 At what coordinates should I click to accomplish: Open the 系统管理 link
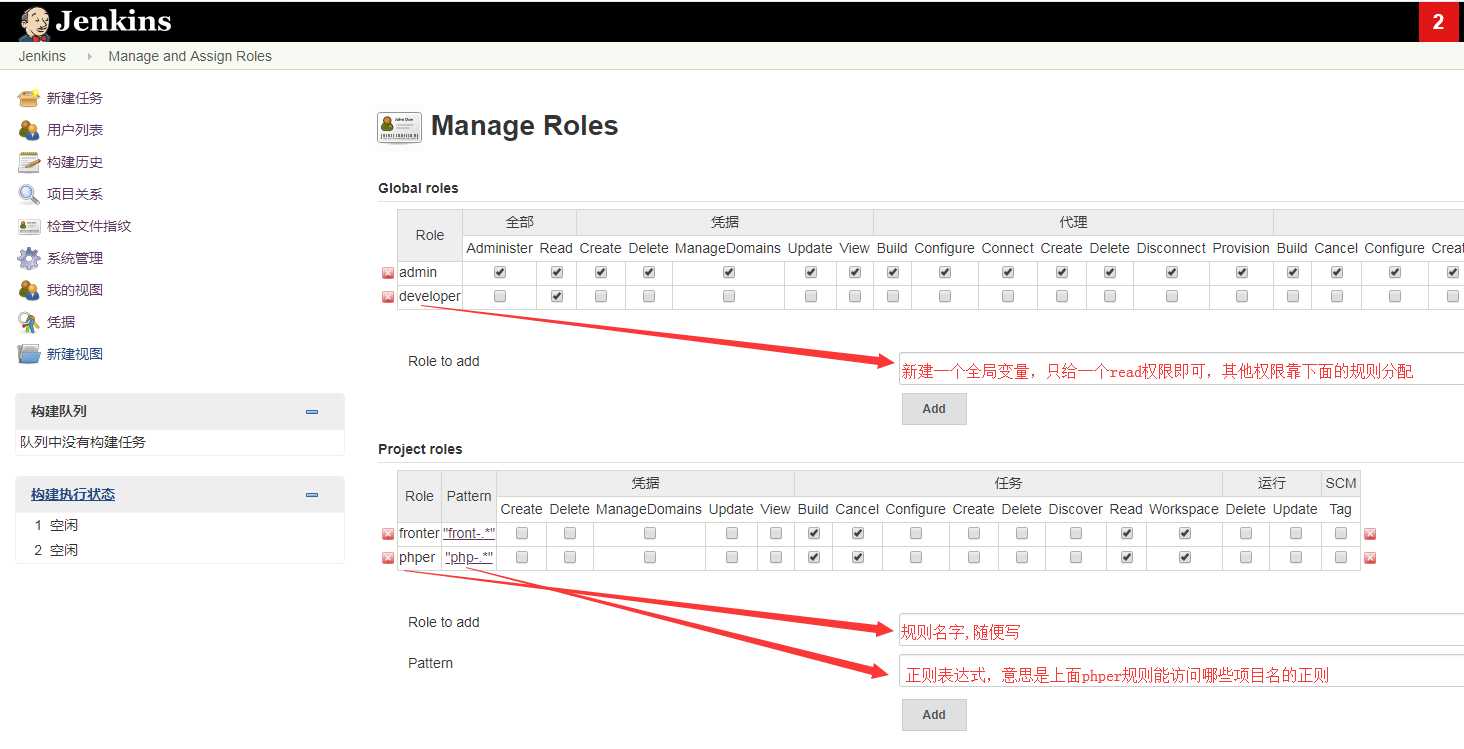point(75,258)
